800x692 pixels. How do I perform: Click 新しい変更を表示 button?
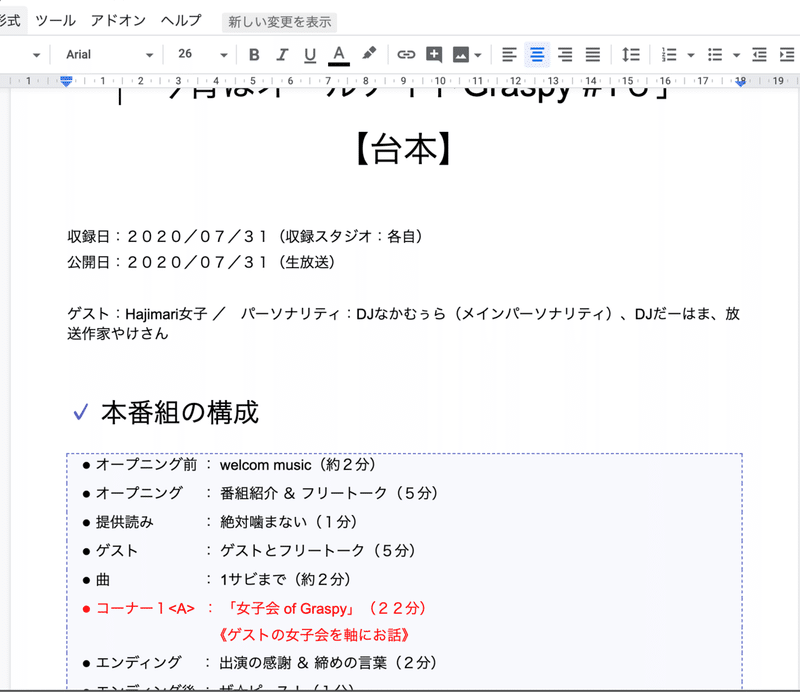tap(280, 22)
